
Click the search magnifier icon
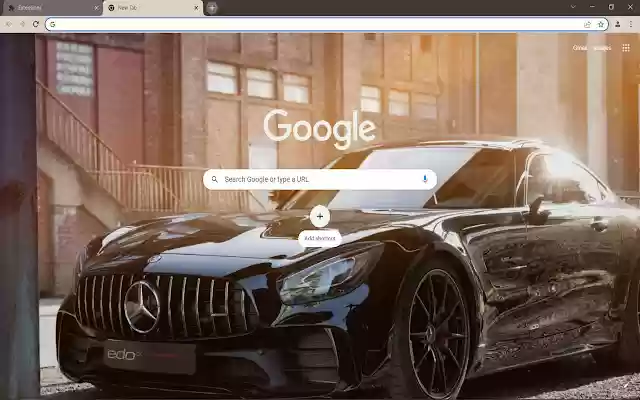tap(215, 180)
